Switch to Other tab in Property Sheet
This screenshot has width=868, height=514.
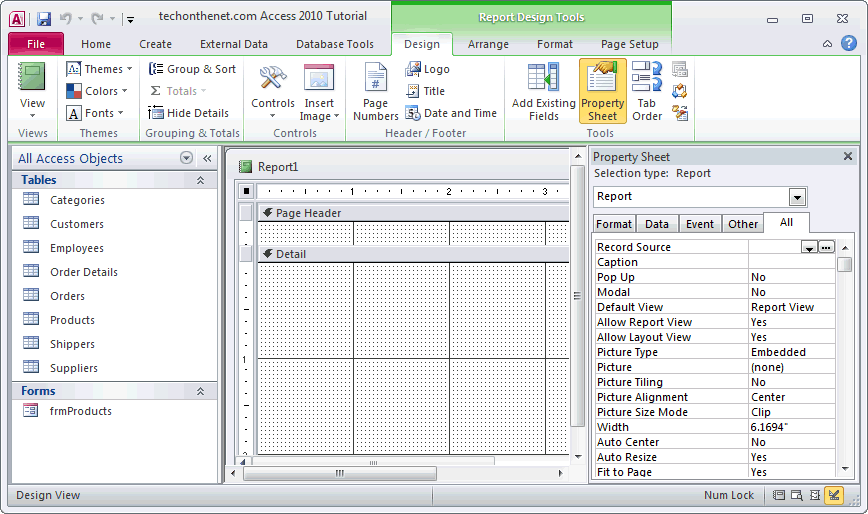743,224
